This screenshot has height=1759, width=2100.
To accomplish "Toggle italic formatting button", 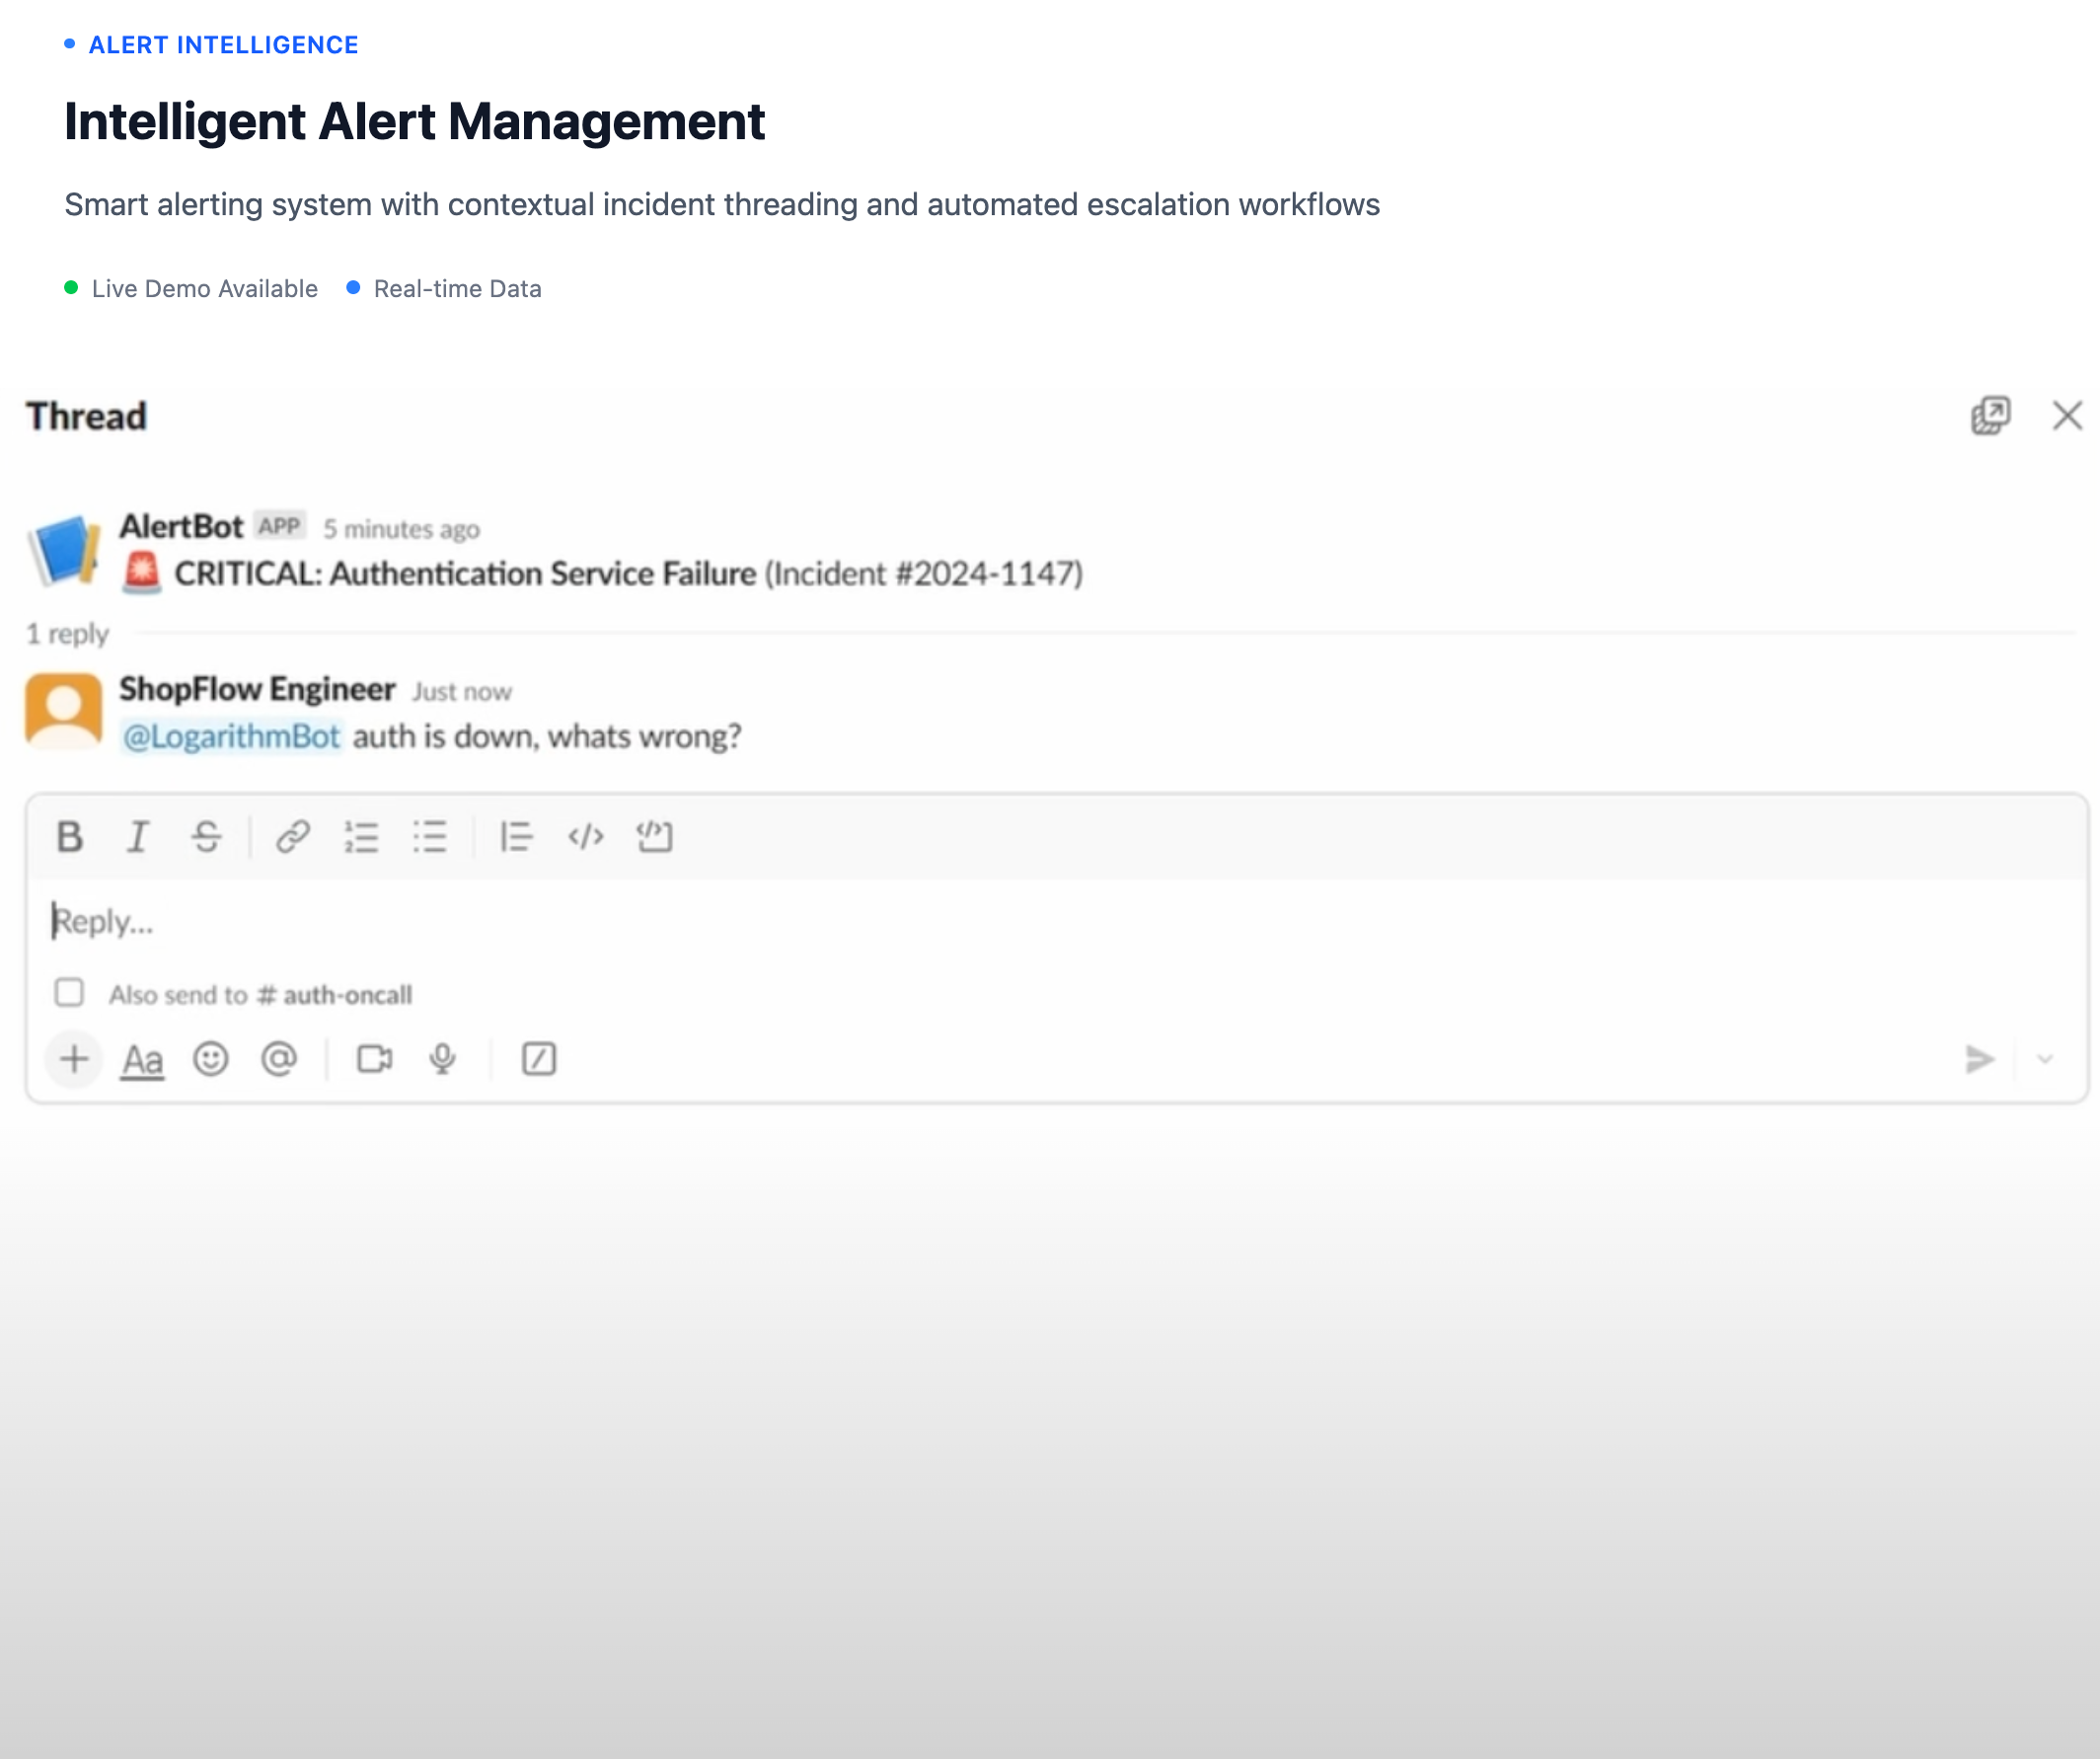I will pyautogui.click(x=137, y=836).
